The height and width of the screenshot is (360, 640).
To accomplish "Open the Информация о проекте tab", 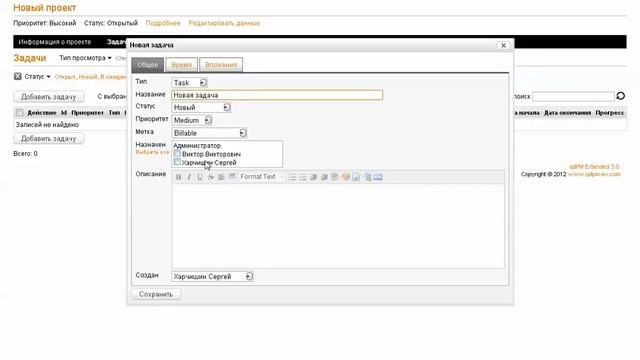I will 55,42.
